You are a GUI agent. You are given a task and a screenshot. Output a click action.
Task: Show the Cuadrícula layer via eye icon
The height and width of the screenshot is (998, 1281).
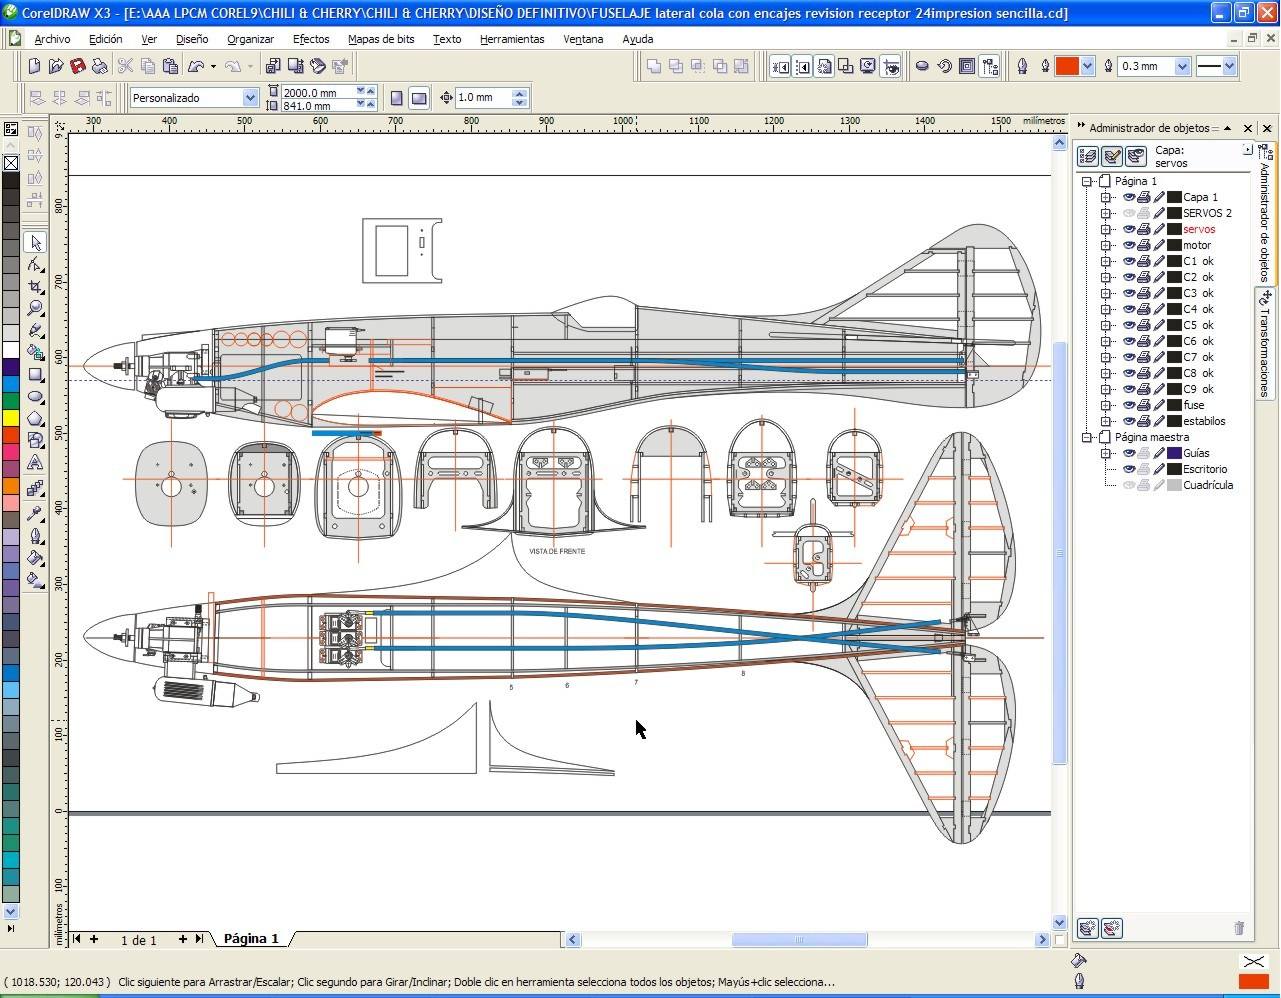(1128, 485)
